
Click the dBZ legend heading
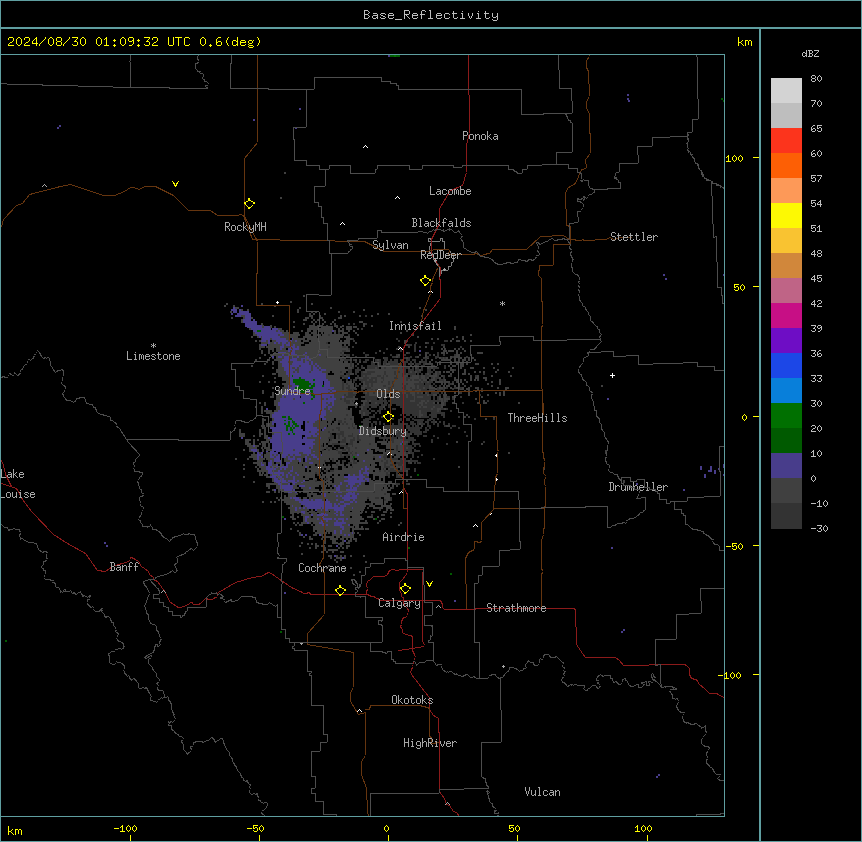tap(810, 53)
